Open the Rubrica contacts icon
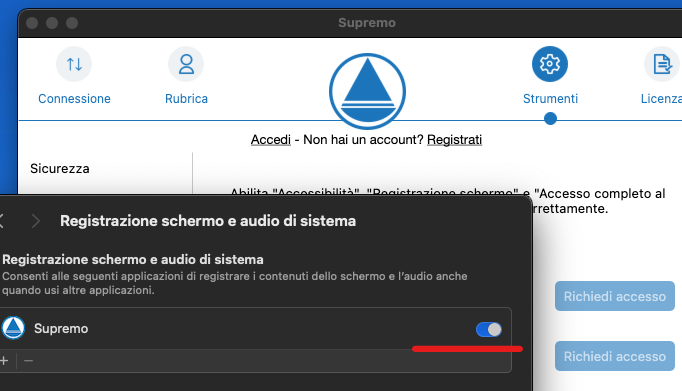 click(186, 64)
